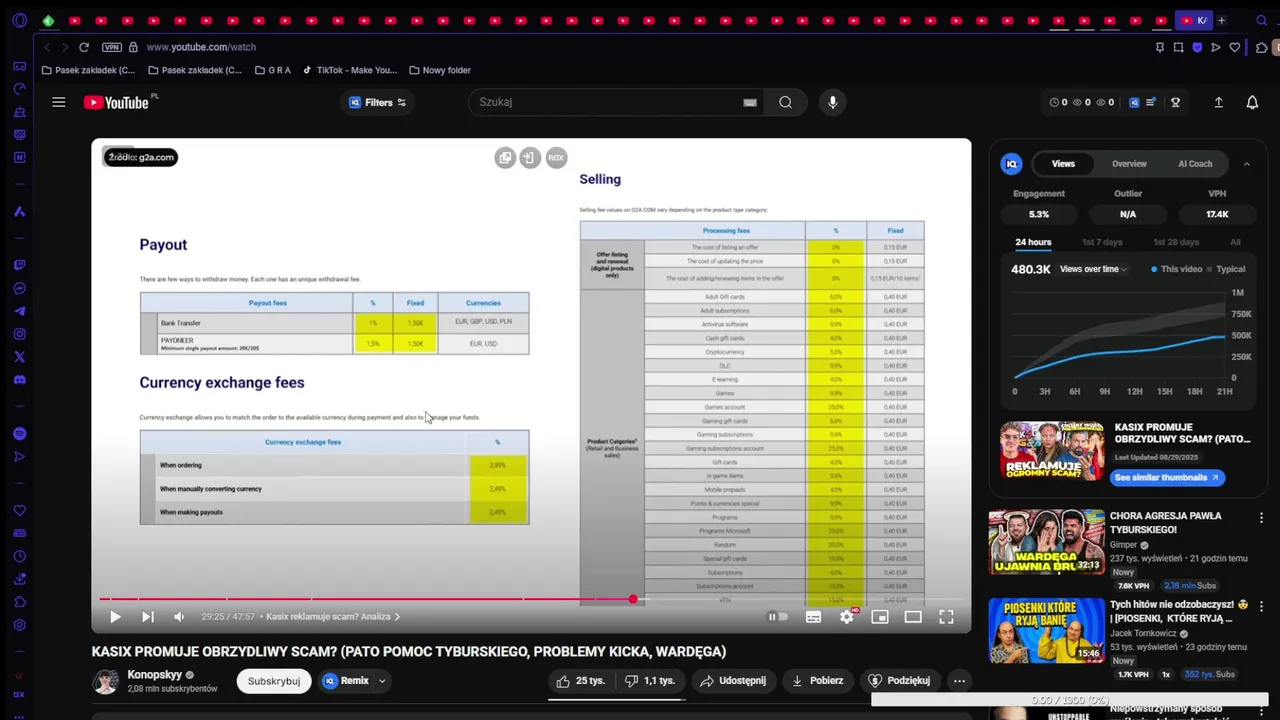
Task: Open the browser extensions cube icon
Action: (x=1261, y=47)
